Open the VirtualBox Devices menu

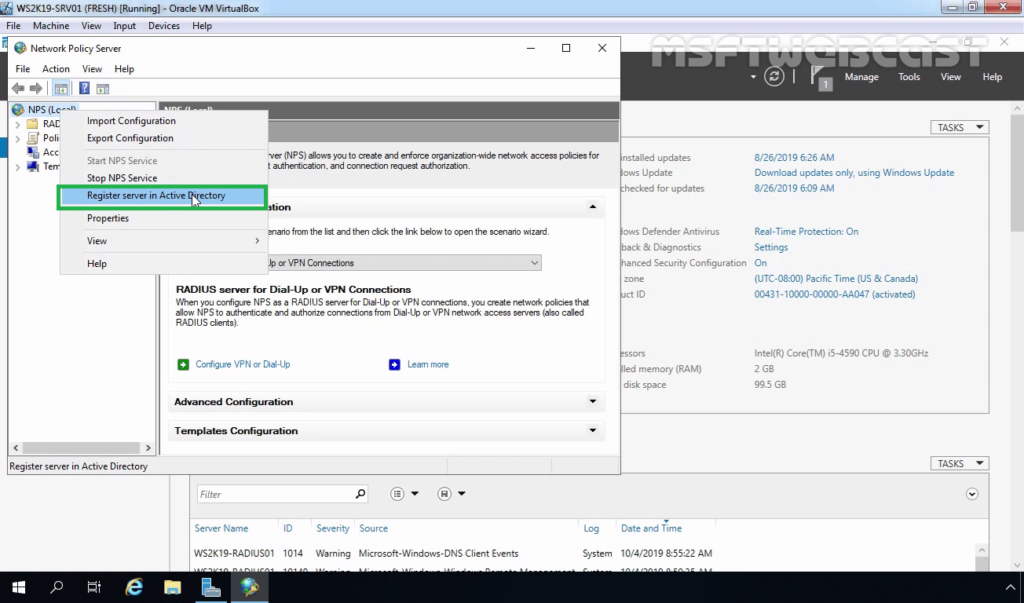point(164,25)
